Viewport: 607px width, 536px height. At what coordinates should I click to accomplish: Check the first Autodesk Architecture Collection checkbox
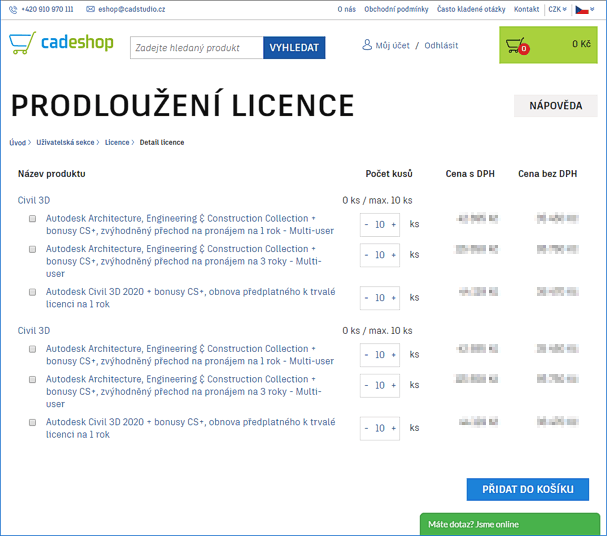[32, 219]
